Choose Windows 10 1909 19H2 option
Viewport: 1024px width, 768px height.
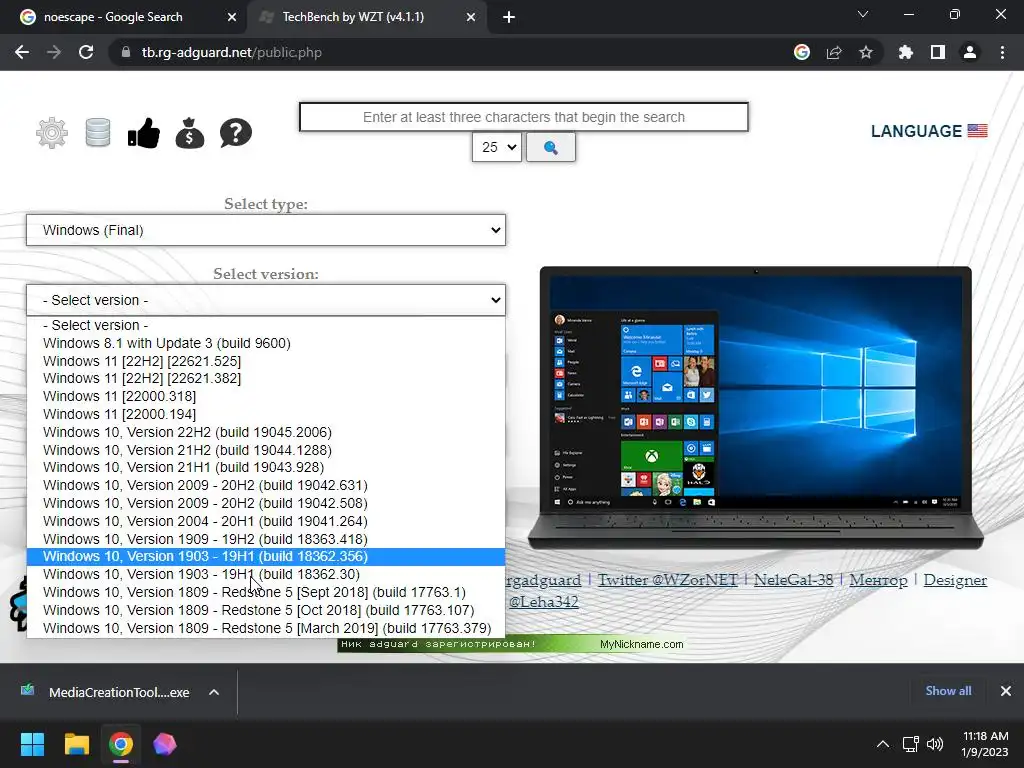click(x=266, y=539)
